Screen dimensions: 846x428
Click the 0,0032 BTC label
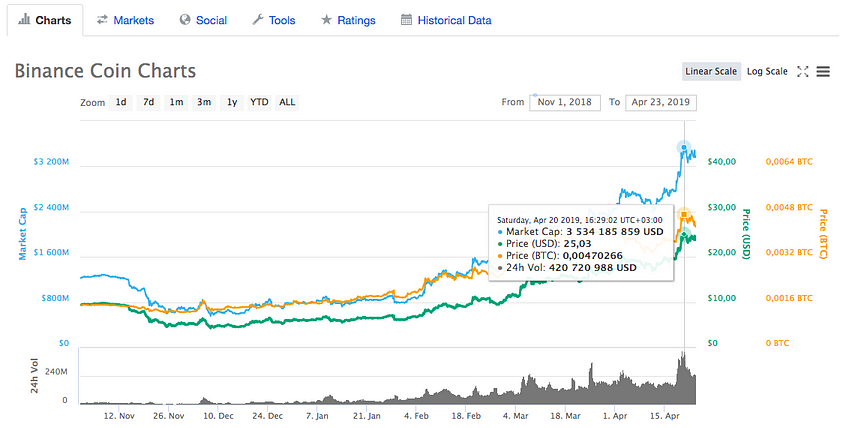pyautogui.click(x=789, y=253)
